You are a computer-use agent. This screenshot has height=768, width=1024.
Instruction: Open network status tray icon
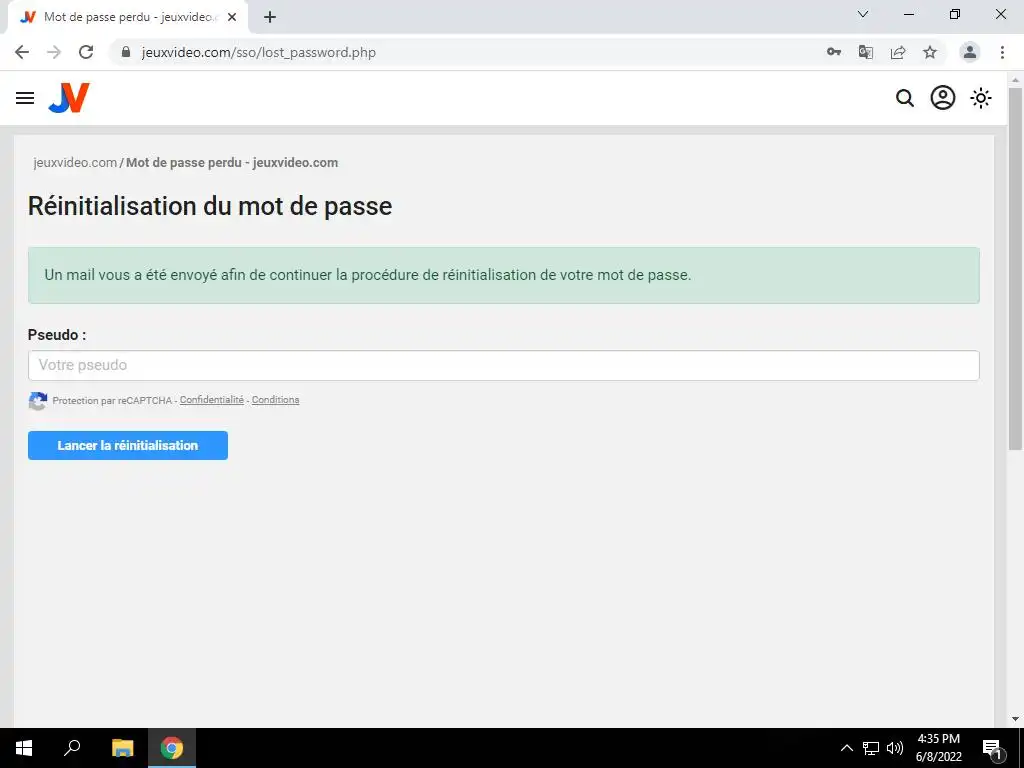tap(871, 748)
